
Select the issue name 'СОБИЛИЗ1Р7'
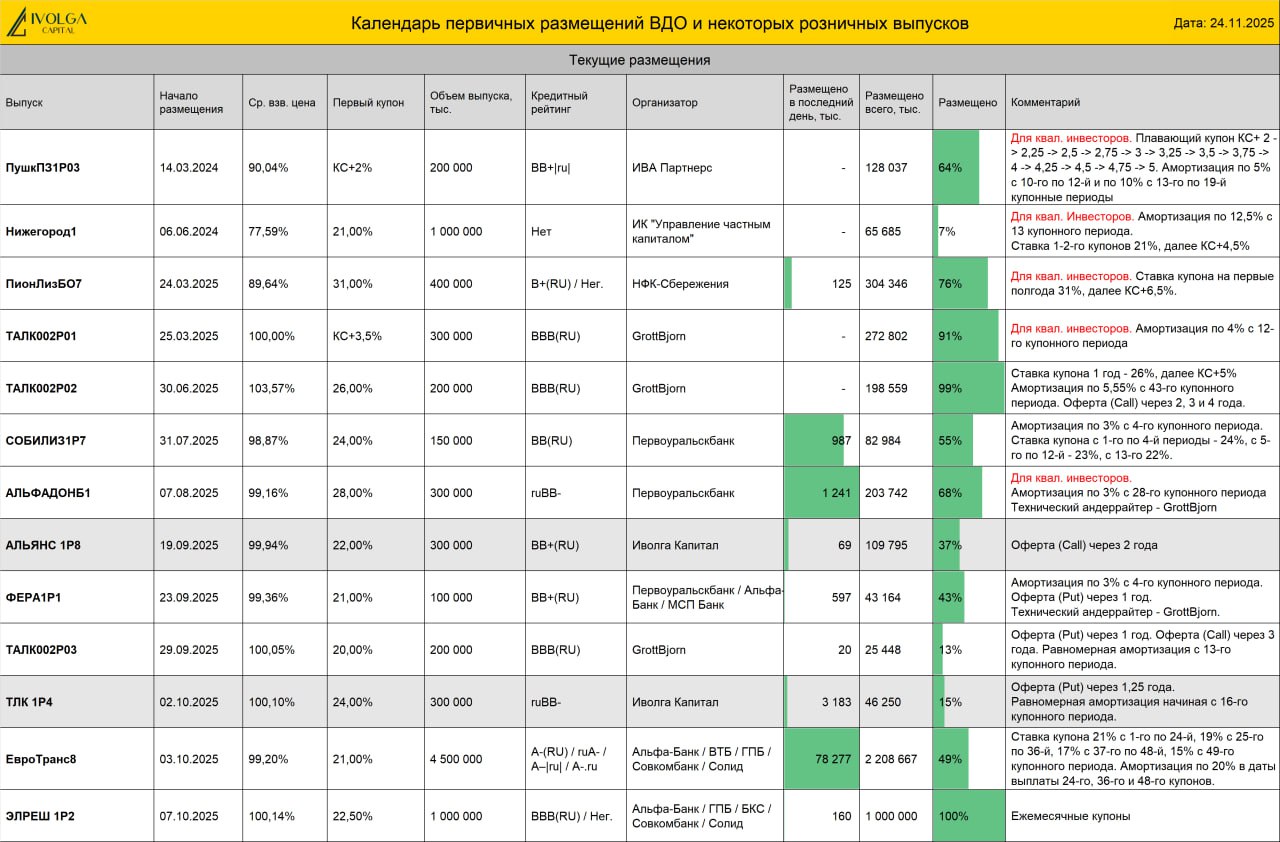[x=46, y=440]
